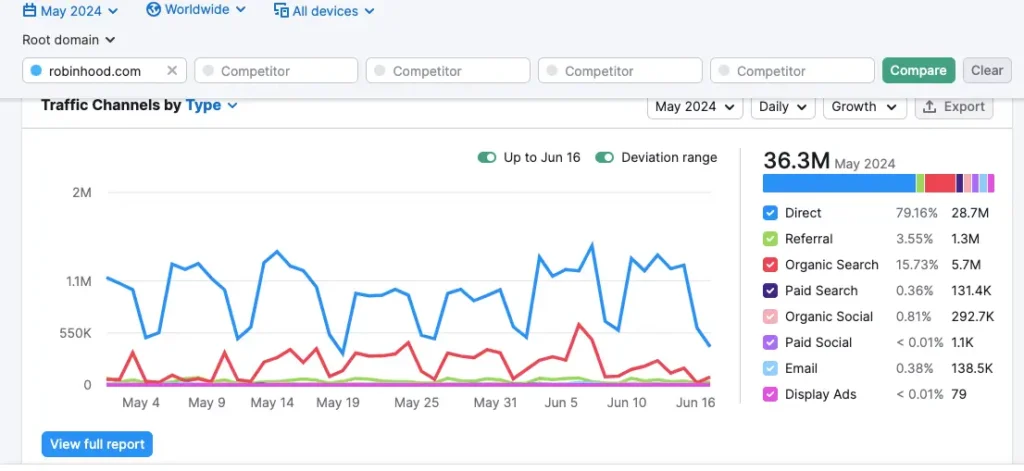Click the calendar icon beside May 2024
The width and height of the screenshot is (1024, 471).
(29, 10)
